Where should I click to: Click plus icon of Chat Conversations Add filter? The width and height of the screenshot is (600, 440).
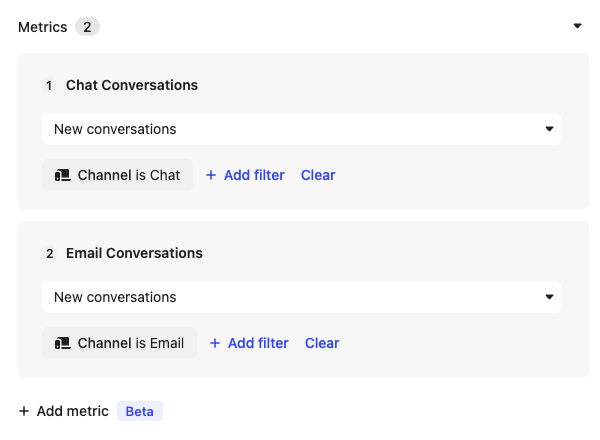[x=211, y=175]
